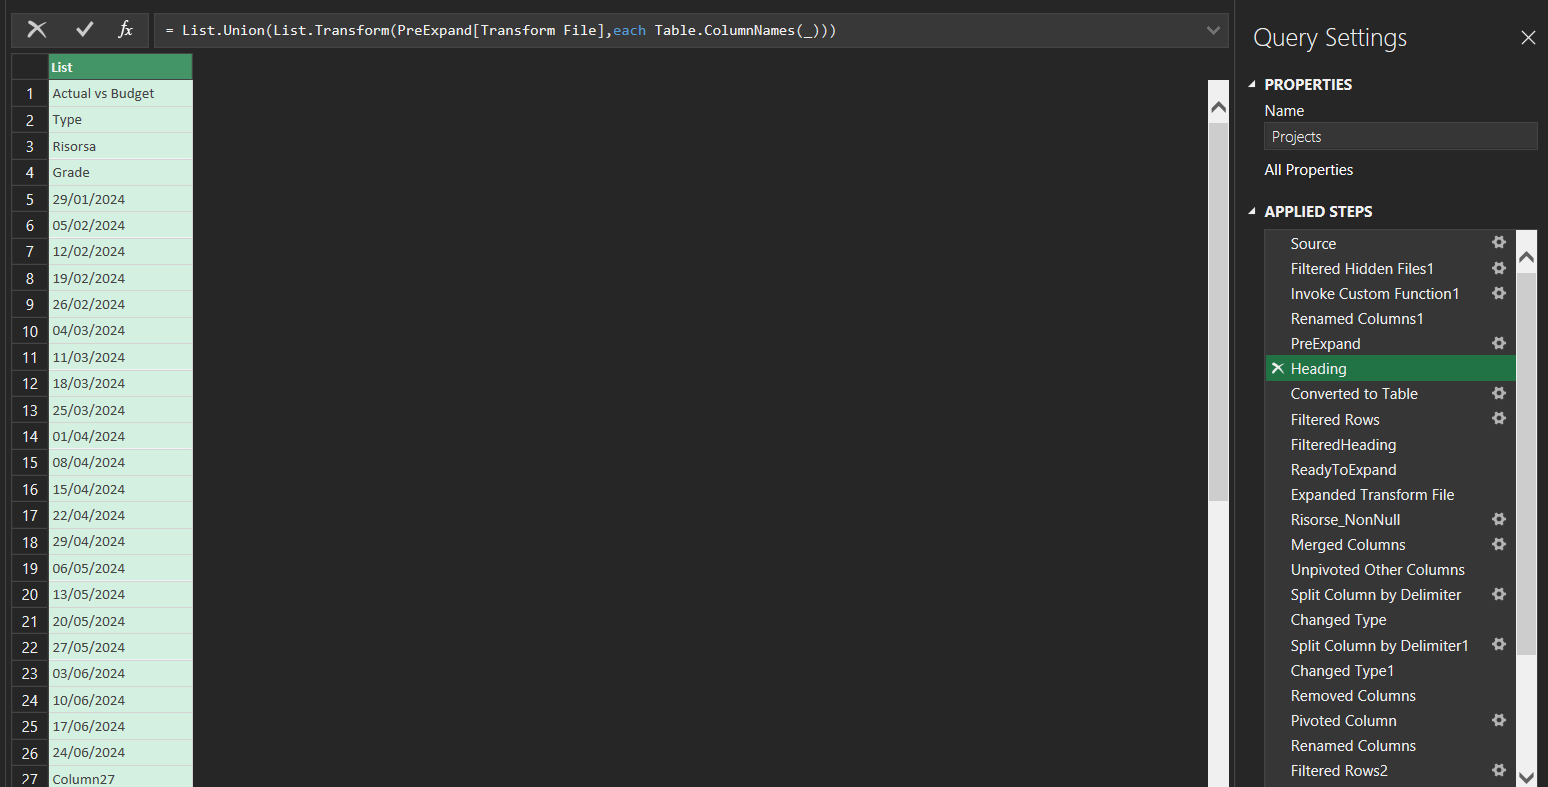Select the 'Risorsa' list item

pos(120,146)
